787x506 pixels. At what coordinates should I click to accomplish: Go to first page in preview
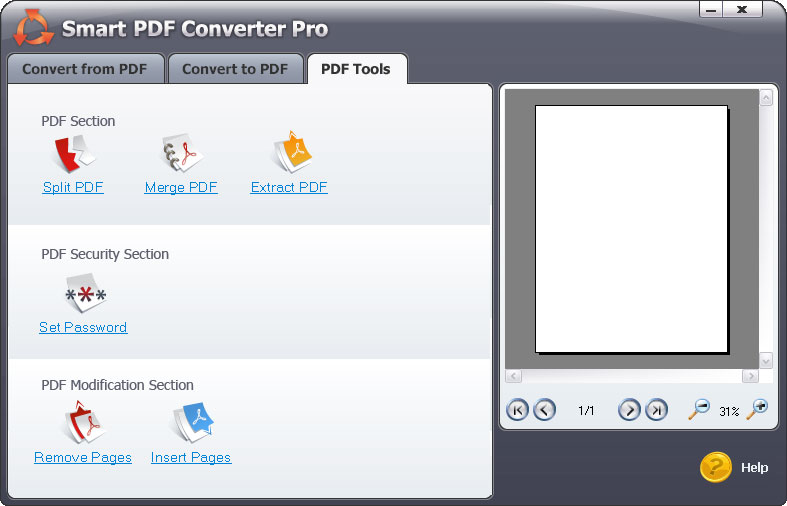(517, 410)
